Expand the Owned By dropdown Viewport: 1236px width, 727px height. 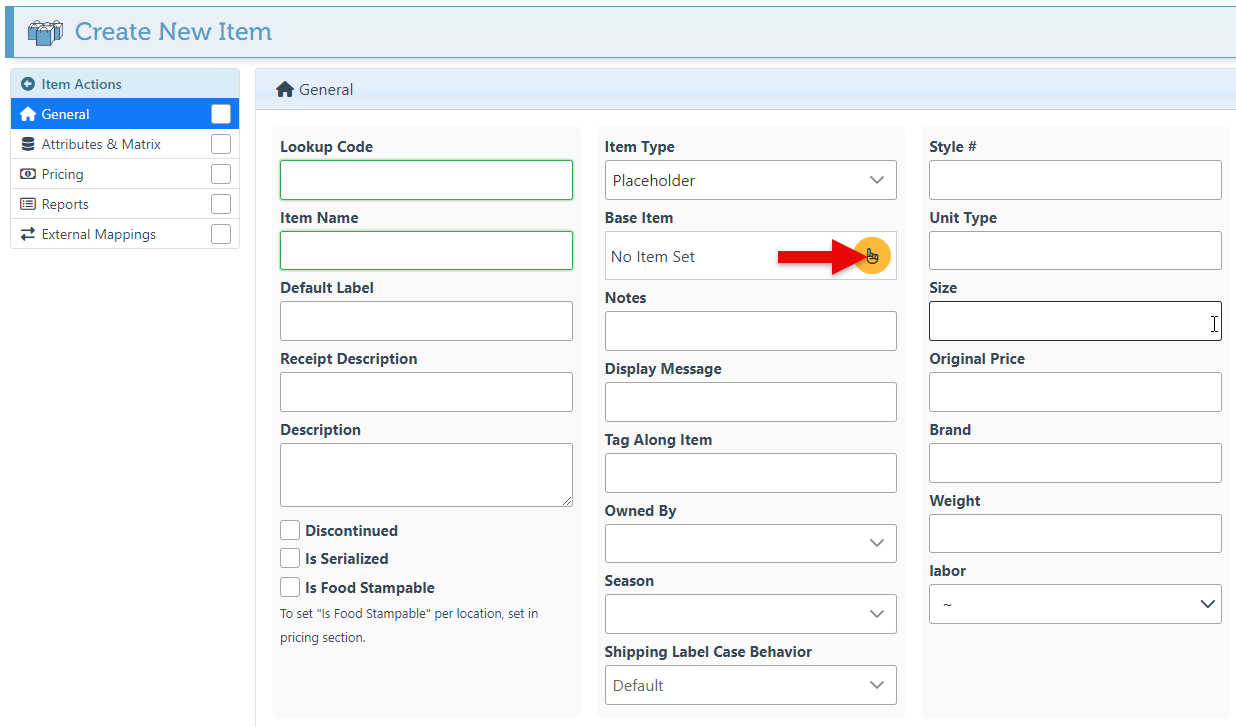(750, 543)
